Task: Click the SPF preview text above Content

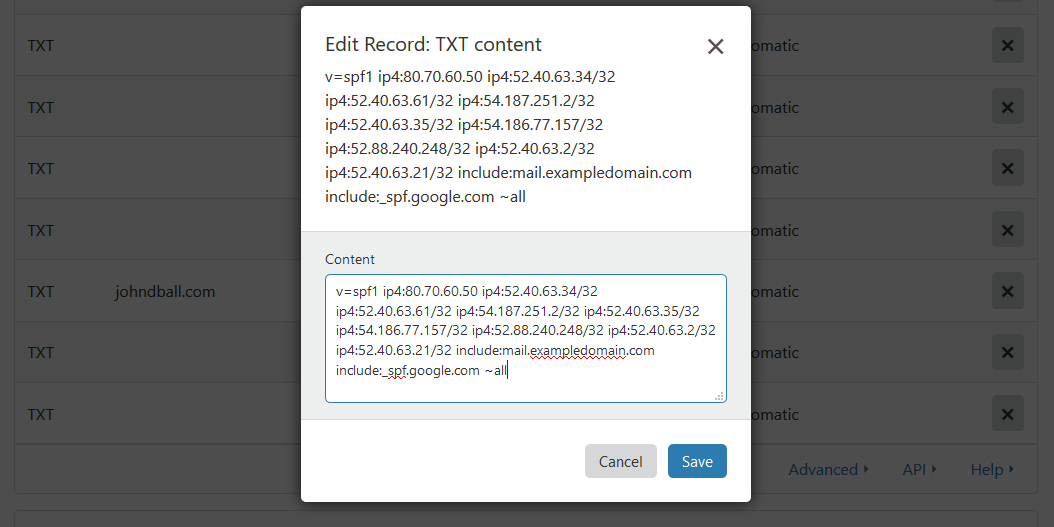Action: 508,137
